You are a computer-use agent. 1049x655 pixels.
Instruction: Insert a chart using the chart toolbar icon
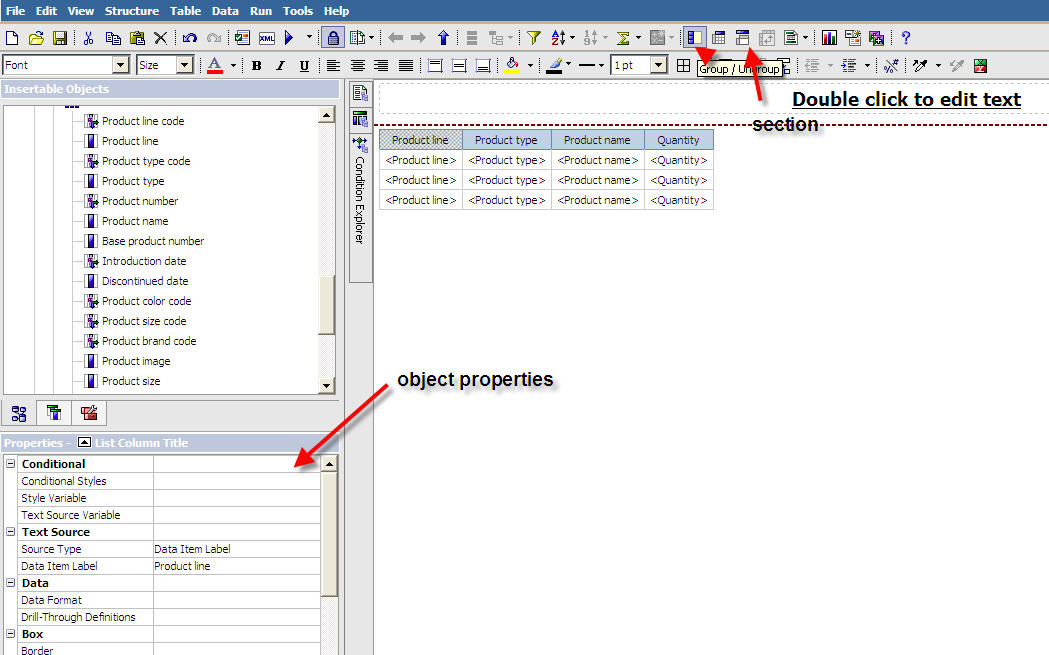(x=828, y=37)
